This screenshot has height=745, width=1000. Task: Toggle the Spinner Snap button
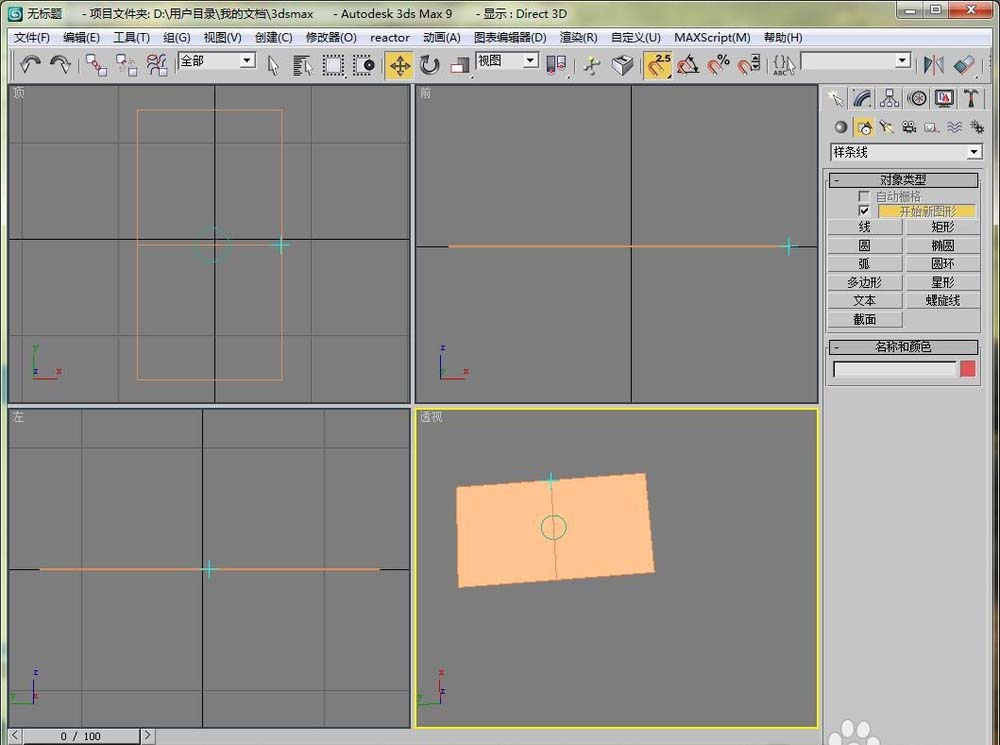click(x=749, y=65)
